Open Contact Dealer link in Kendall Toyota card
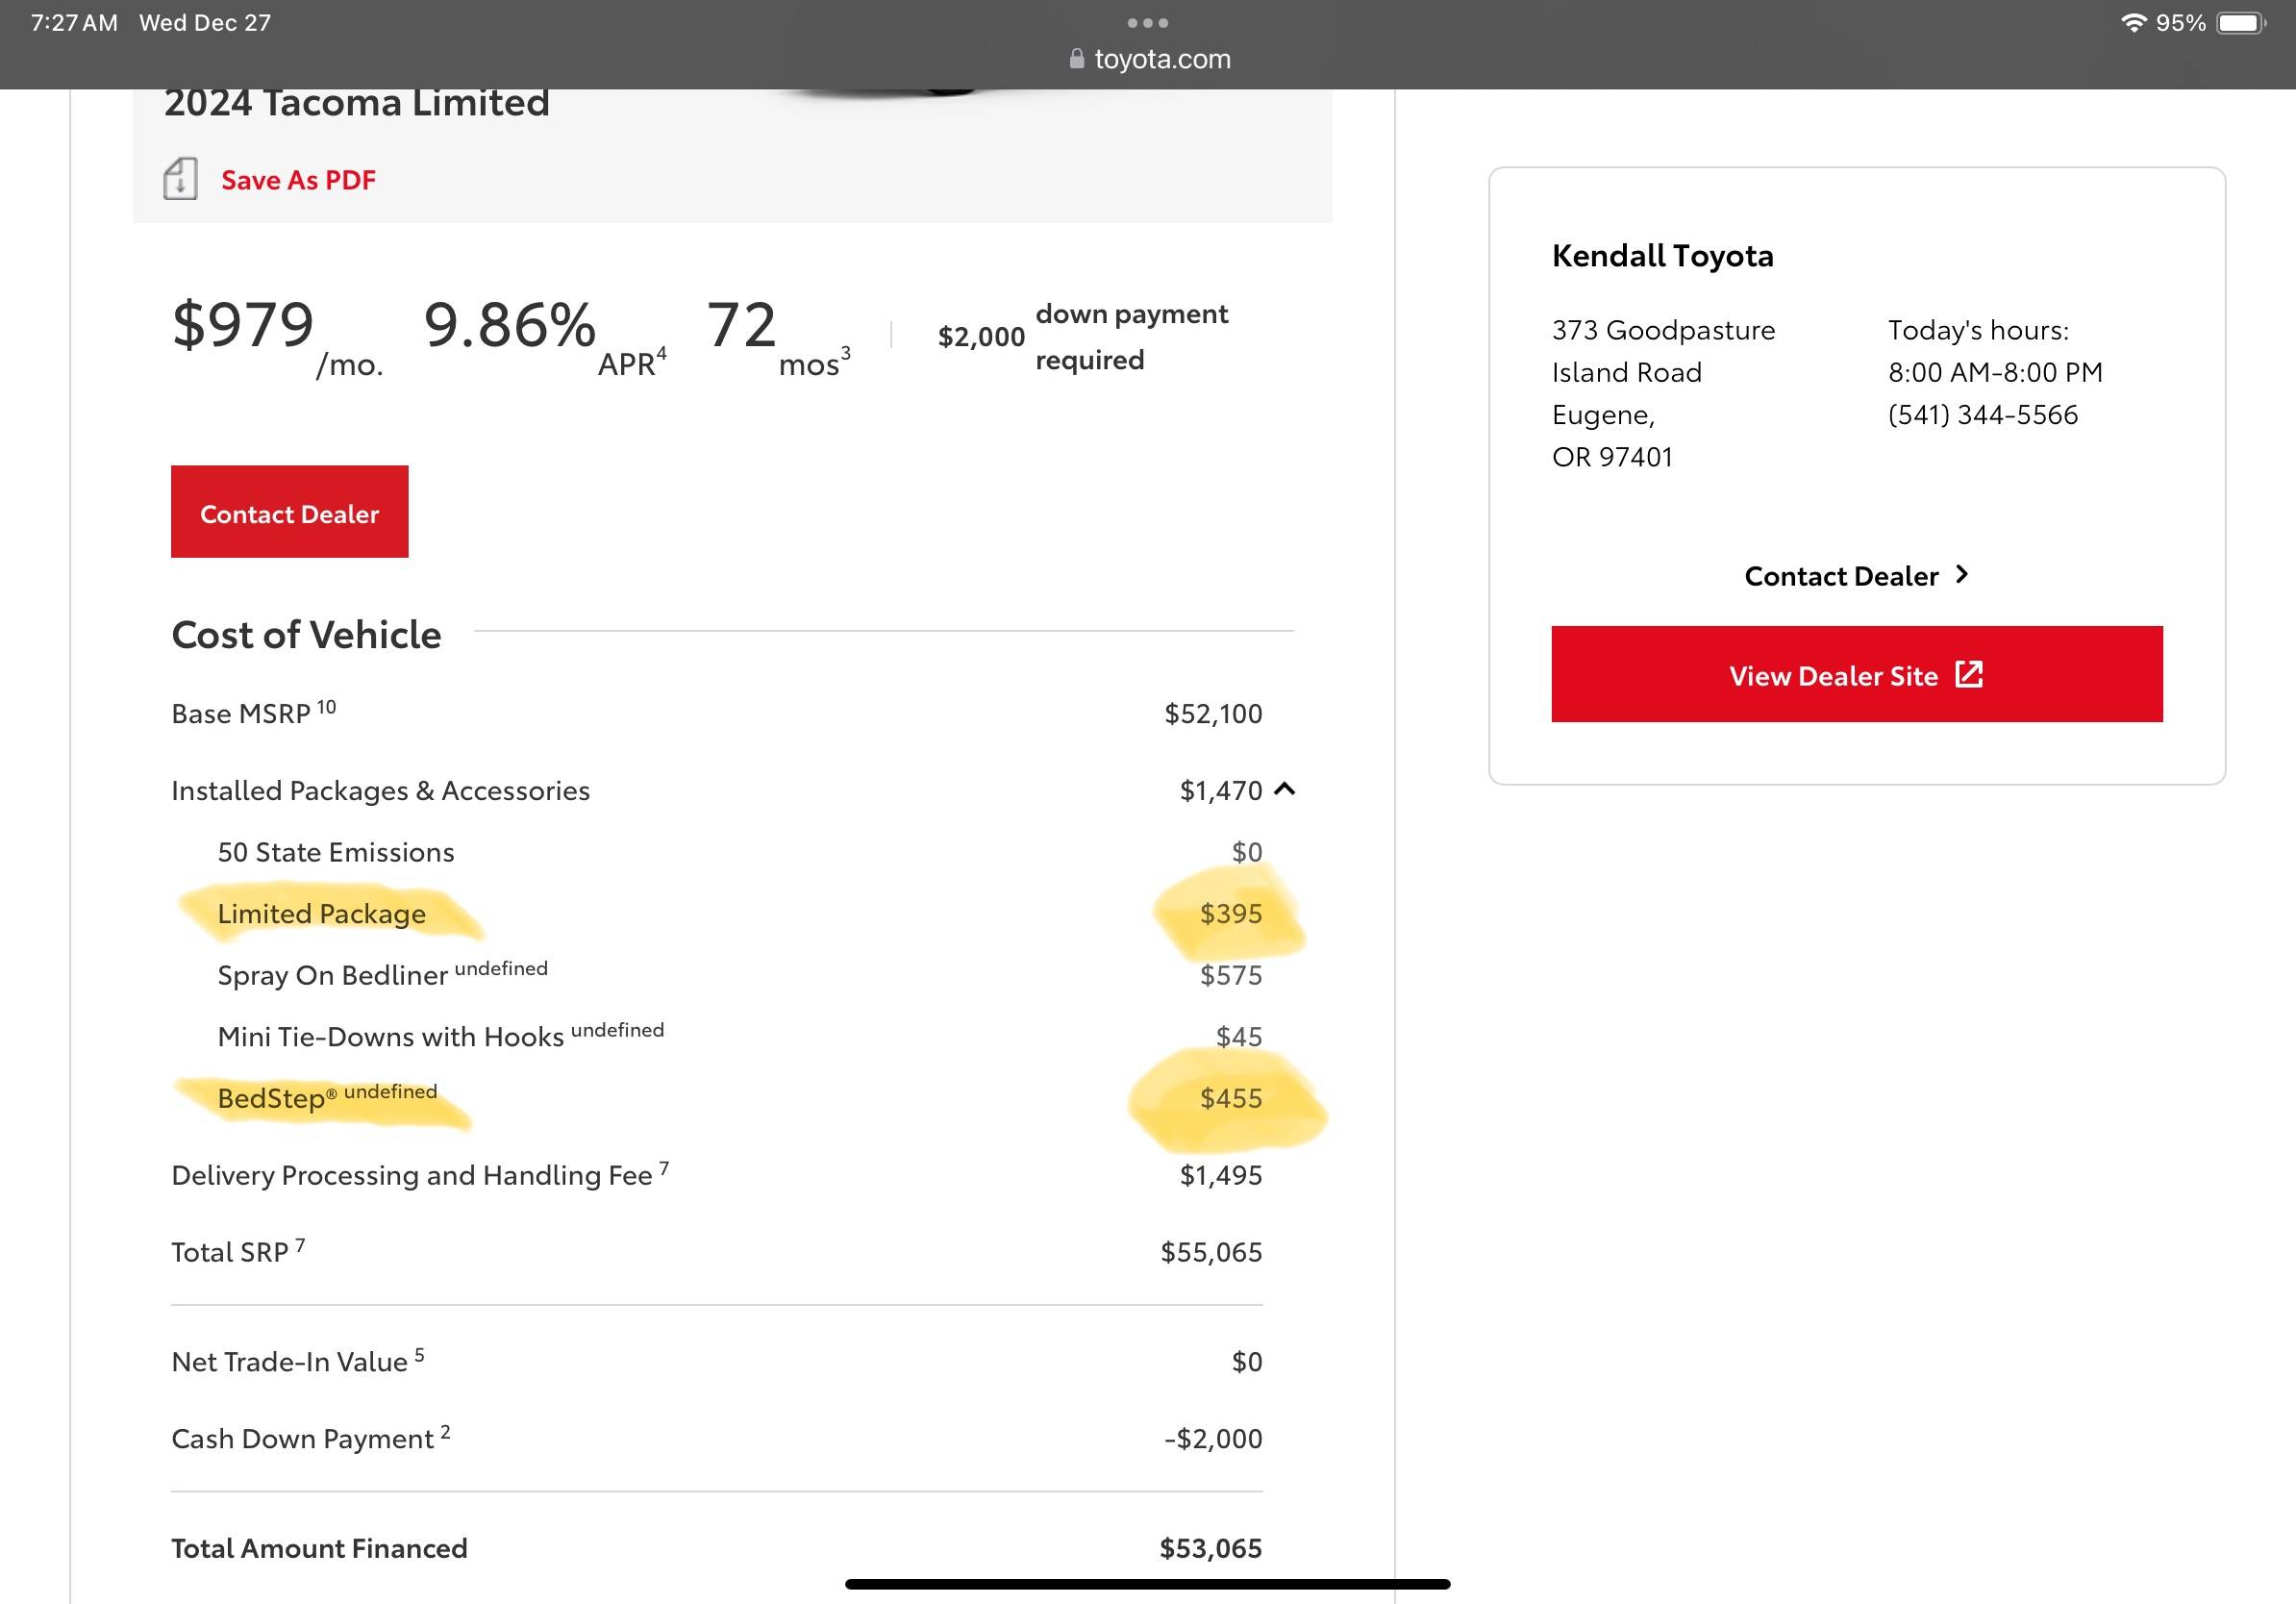Screen dimensions: 2296x1604 [x=1841, y=576]
